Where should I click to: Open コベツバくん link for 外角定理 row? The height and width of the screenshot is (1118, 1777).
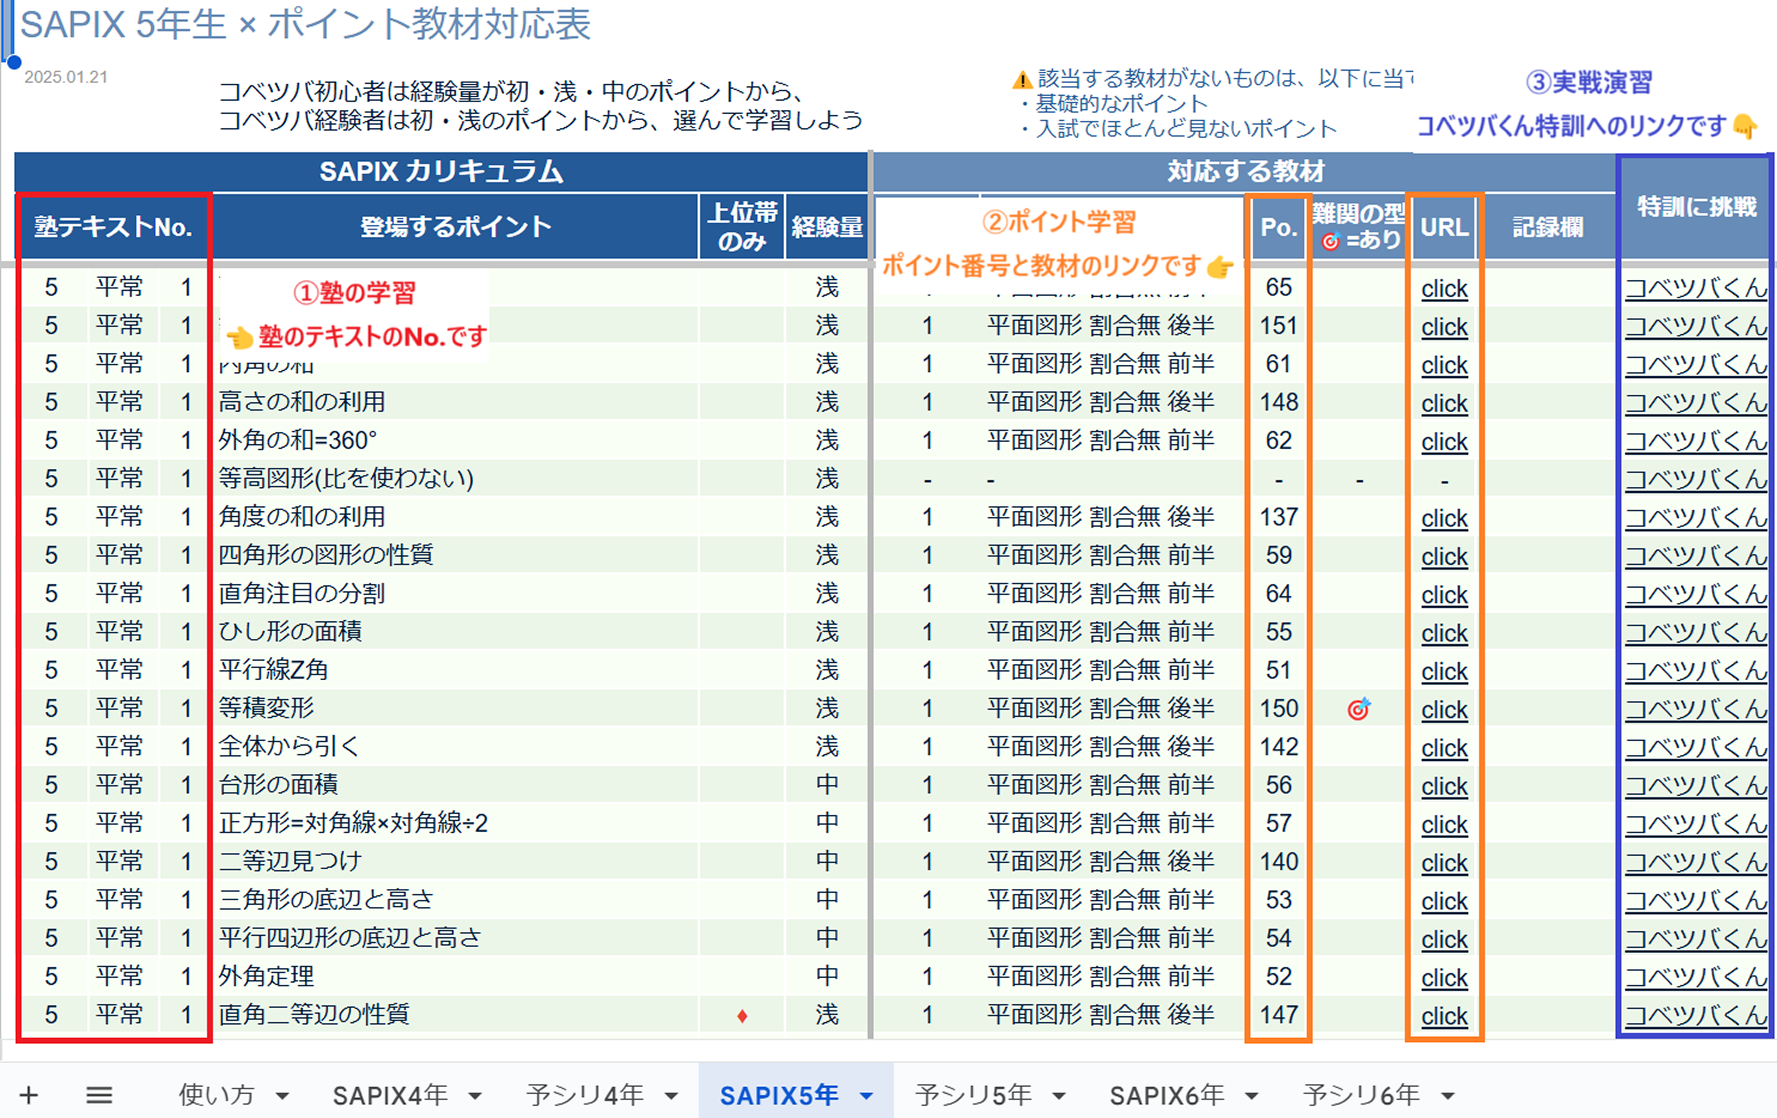pos(1695,976)
